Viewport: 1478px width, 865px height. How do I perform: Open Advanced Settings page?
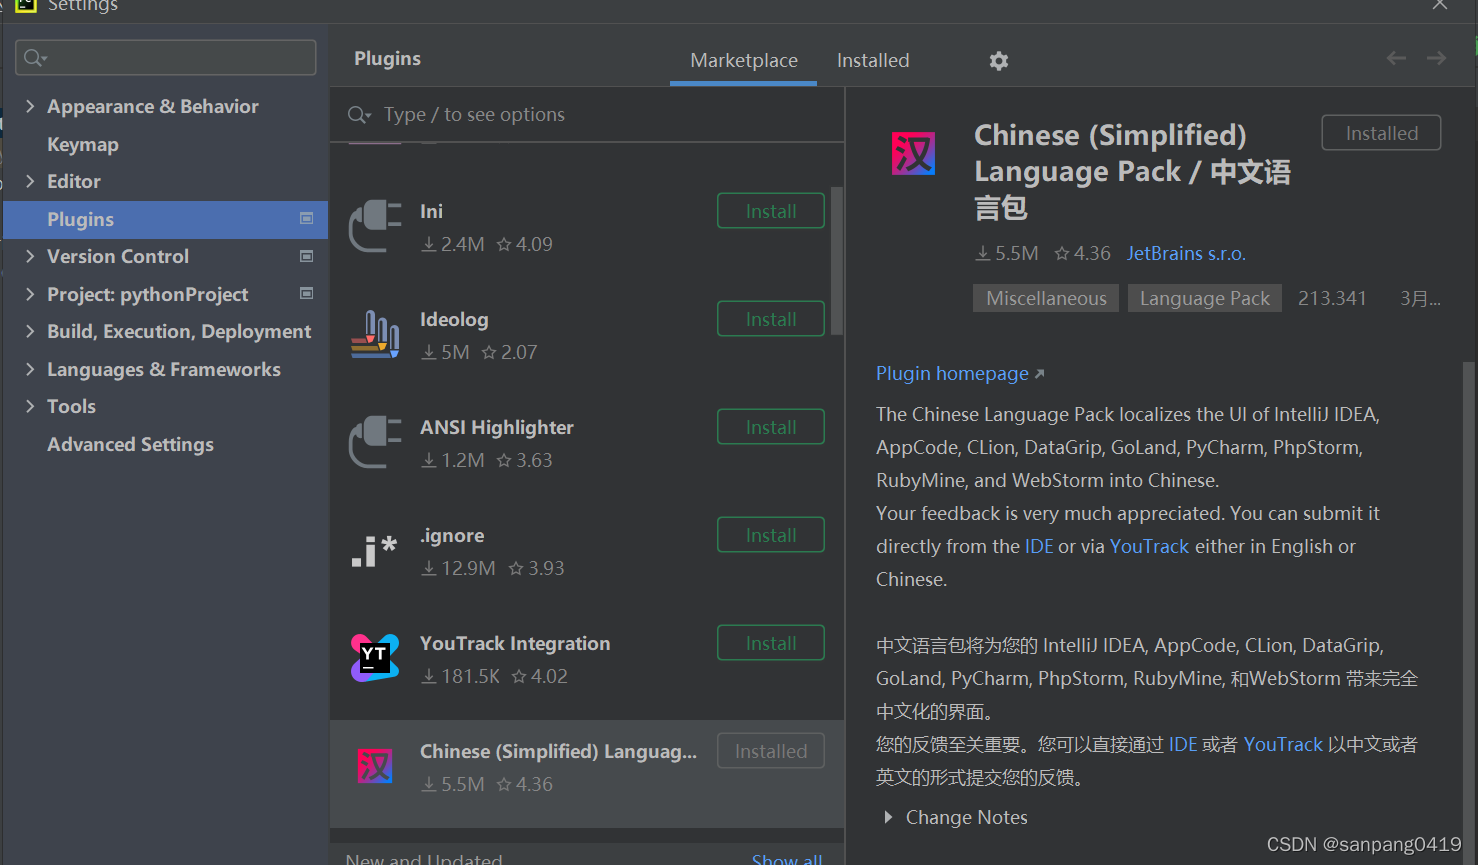130,444
